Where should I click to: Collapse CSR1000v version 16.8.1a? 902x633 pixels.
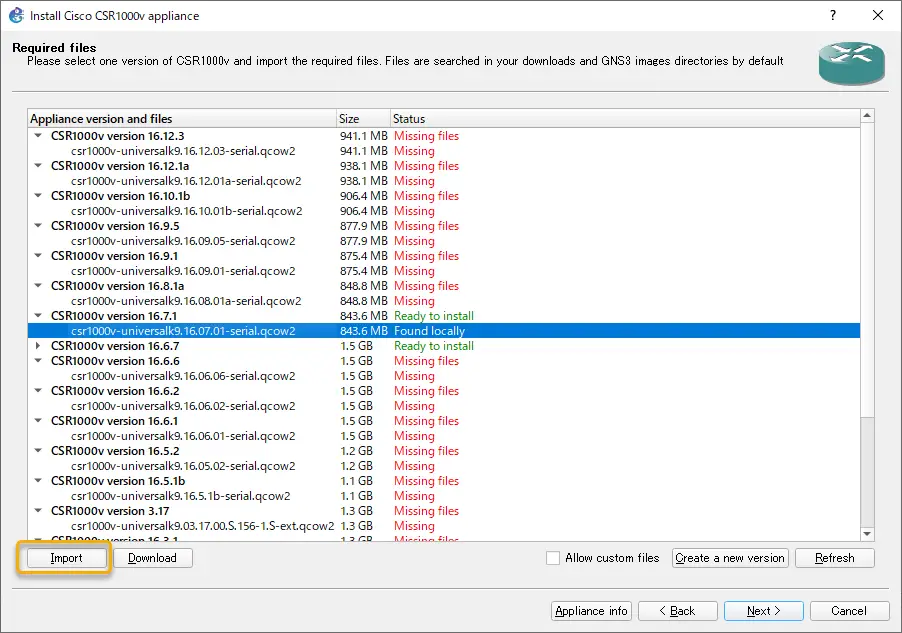point(38,286)
